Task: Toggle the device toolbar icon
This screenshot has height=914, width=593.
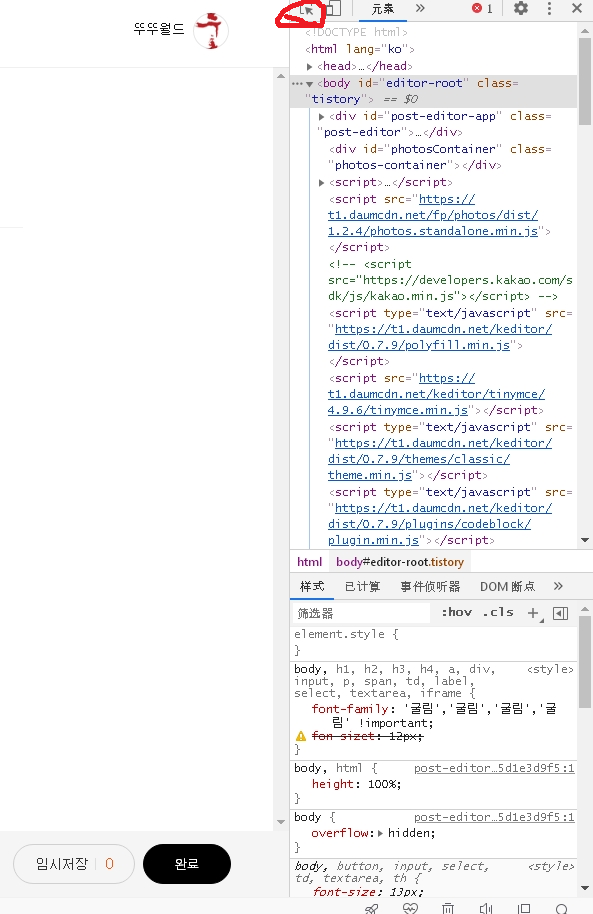Action: [334, 8]
